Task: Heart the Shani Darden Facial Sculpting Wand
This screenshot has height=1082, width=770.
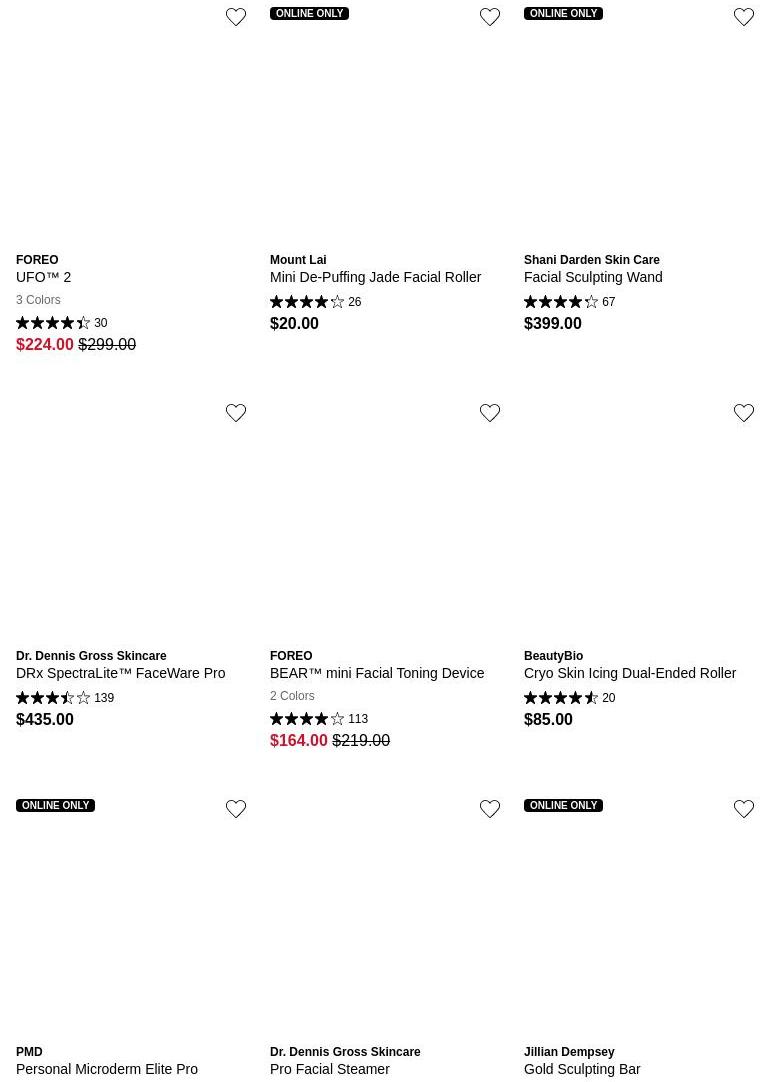Action: pyautogui.click(x=744, y=17)
